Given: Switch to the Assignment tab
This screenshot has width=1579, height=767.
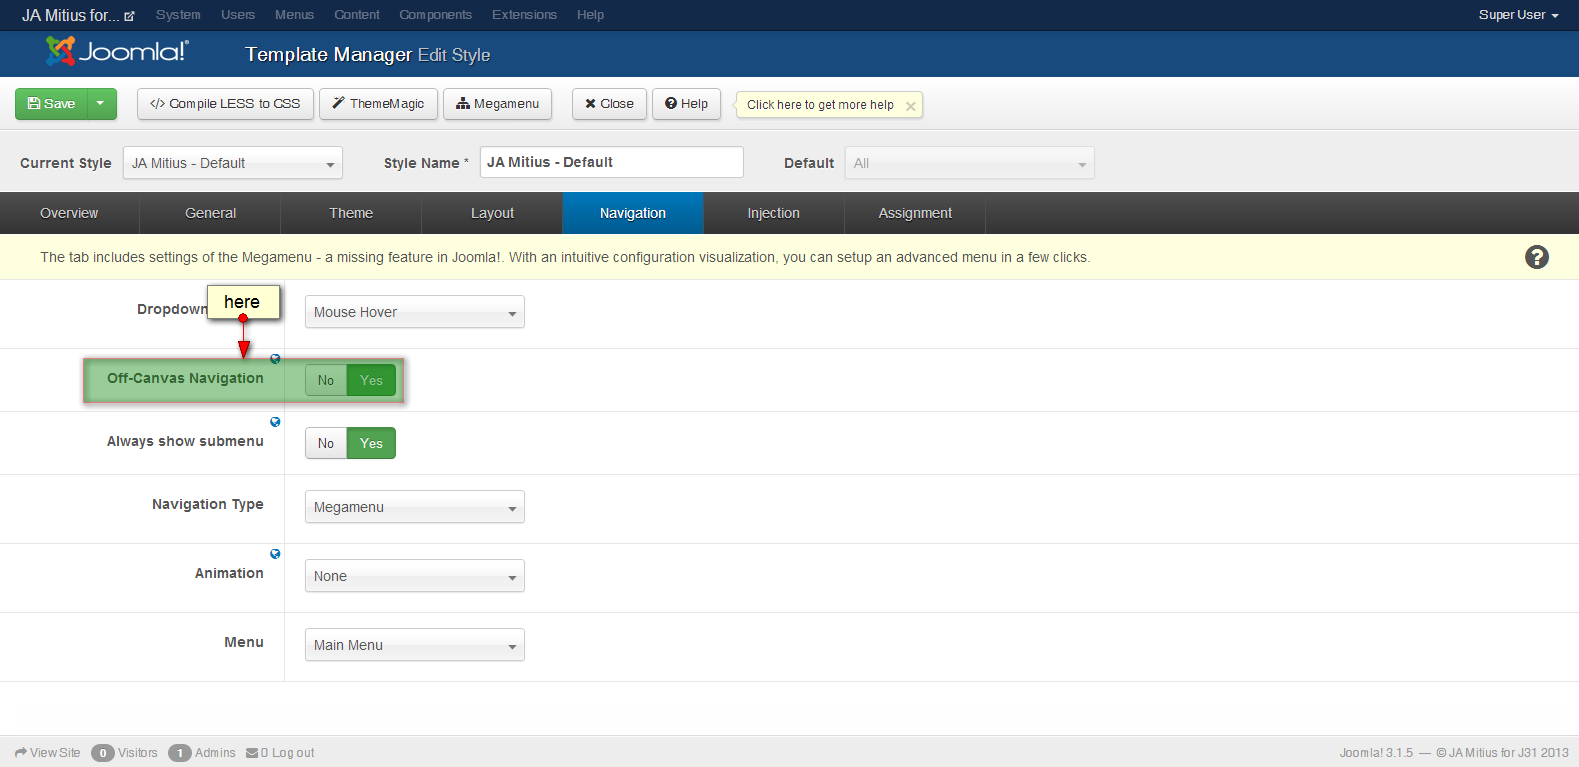Looking at the screenshot, I should point(915,213).
